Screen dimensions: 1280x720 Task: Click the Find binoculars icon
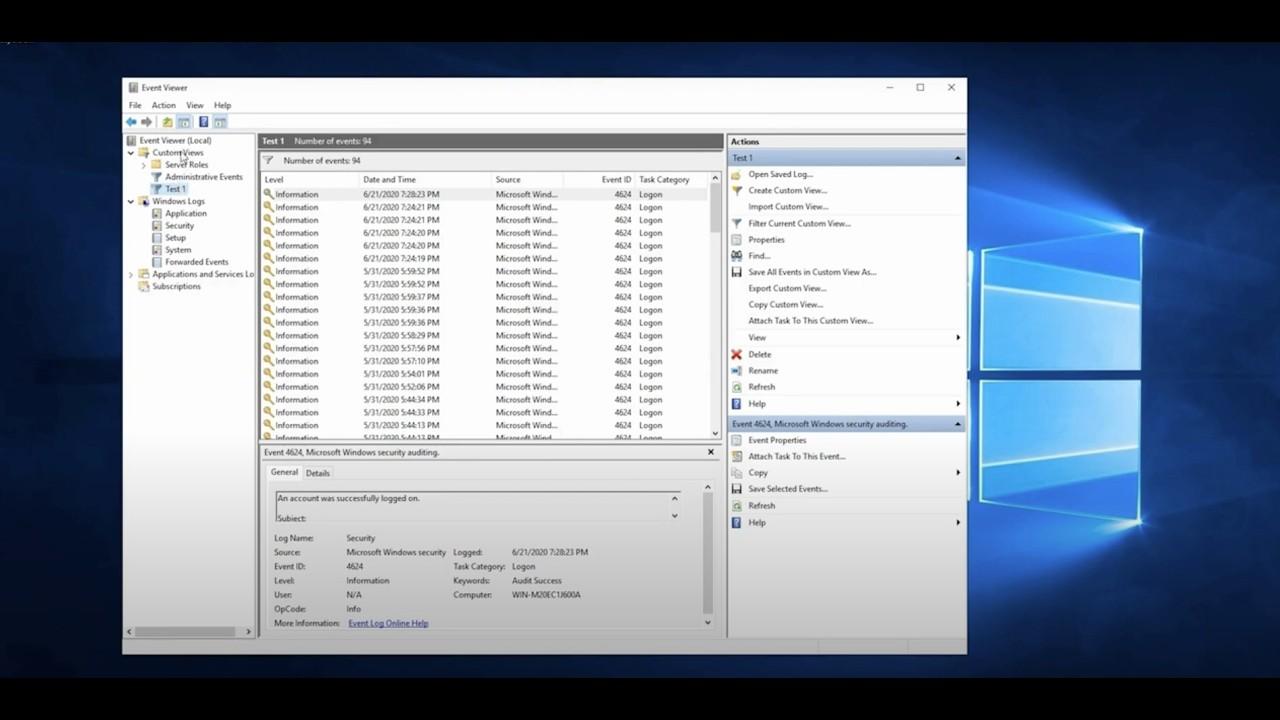click(737, 256)
